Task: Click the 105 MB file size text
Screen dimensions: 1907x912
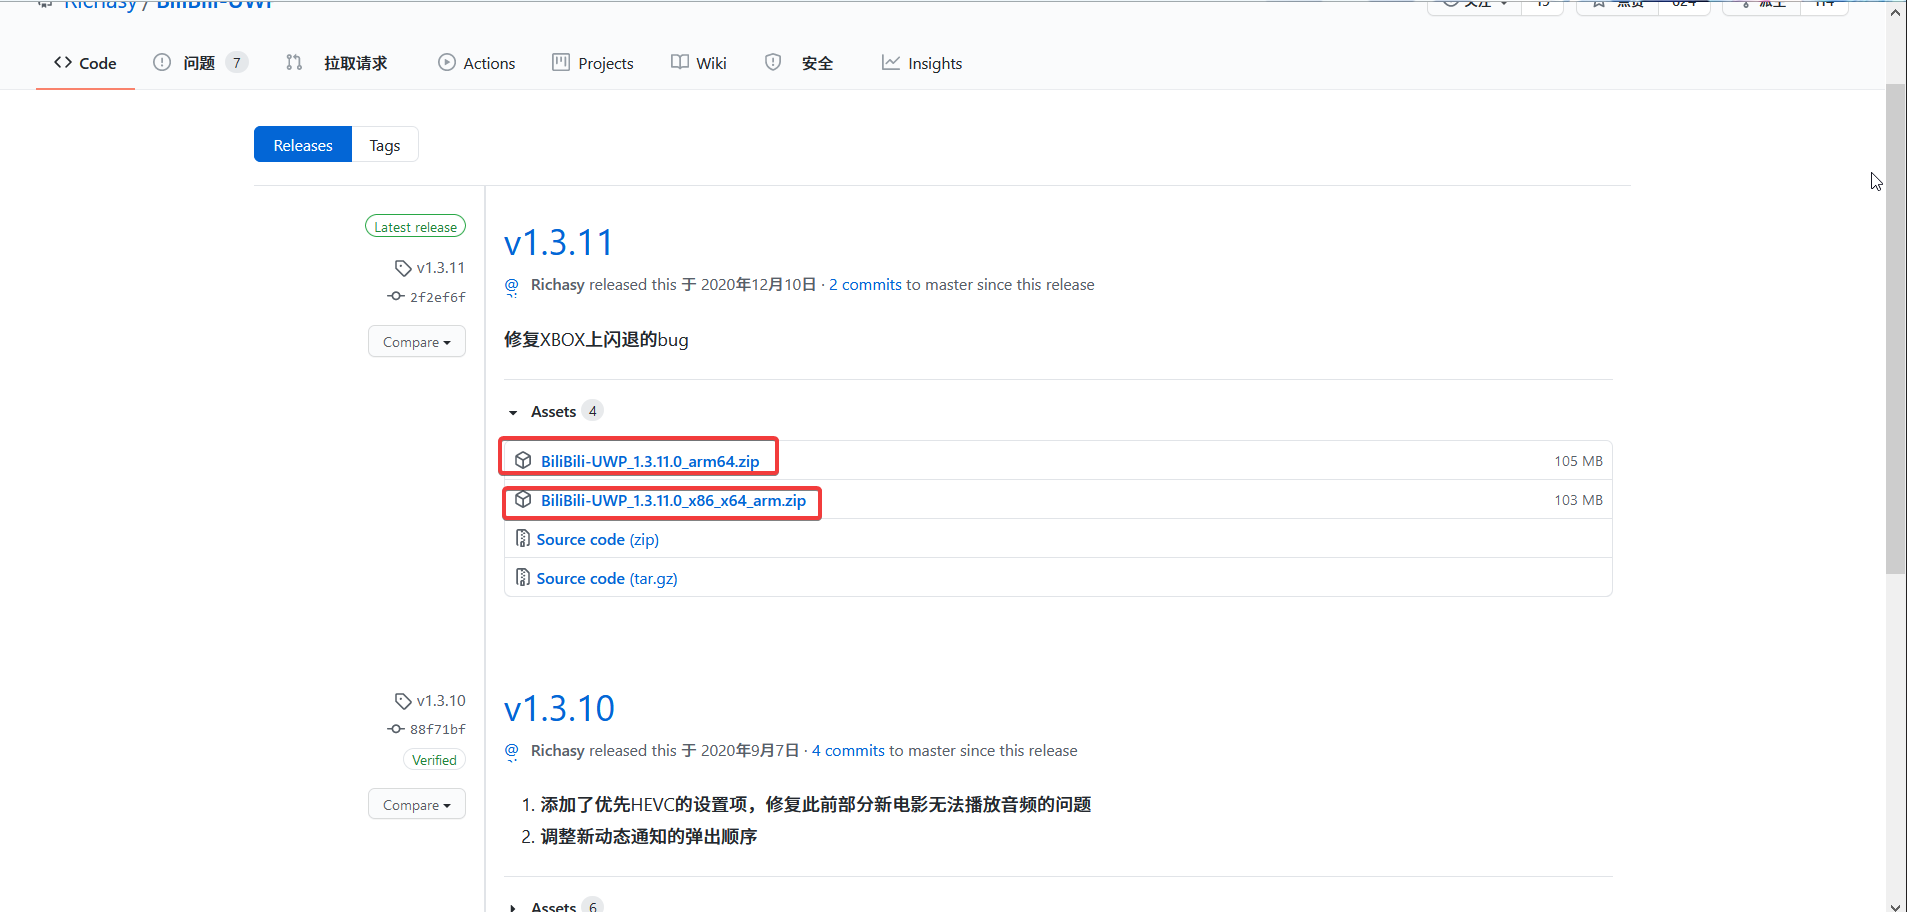Action: (x=1578, y=461)
